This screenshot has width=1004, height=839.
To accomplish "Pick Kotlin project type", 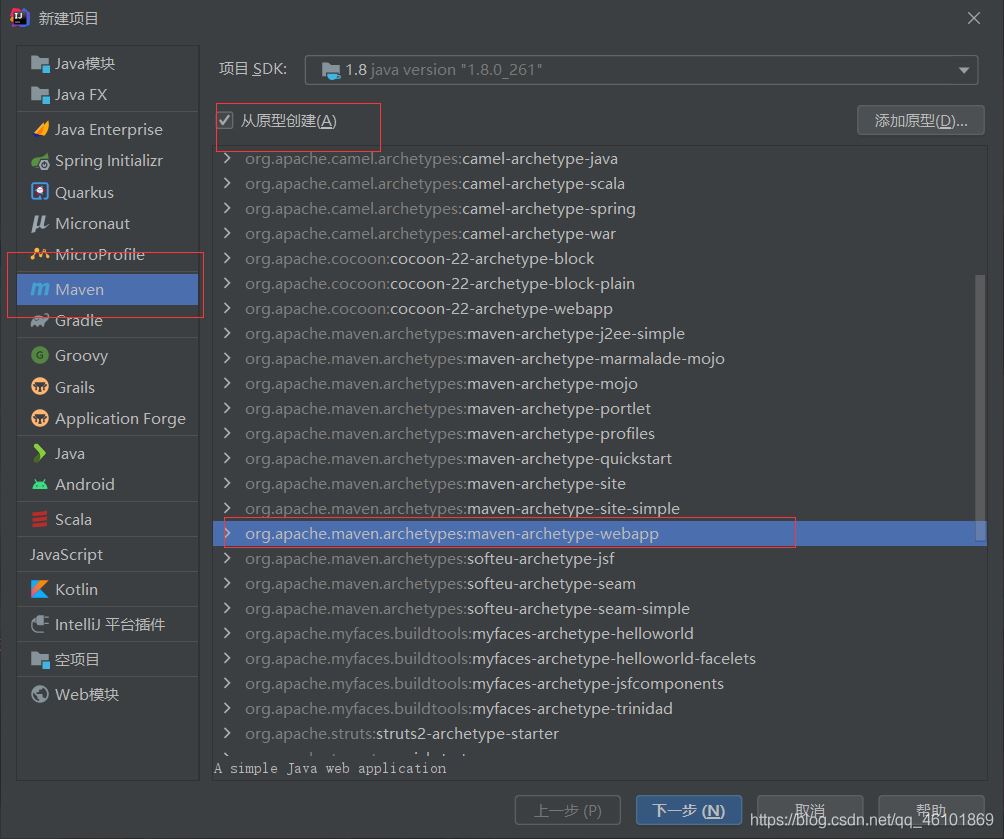I will pos(108,589).
